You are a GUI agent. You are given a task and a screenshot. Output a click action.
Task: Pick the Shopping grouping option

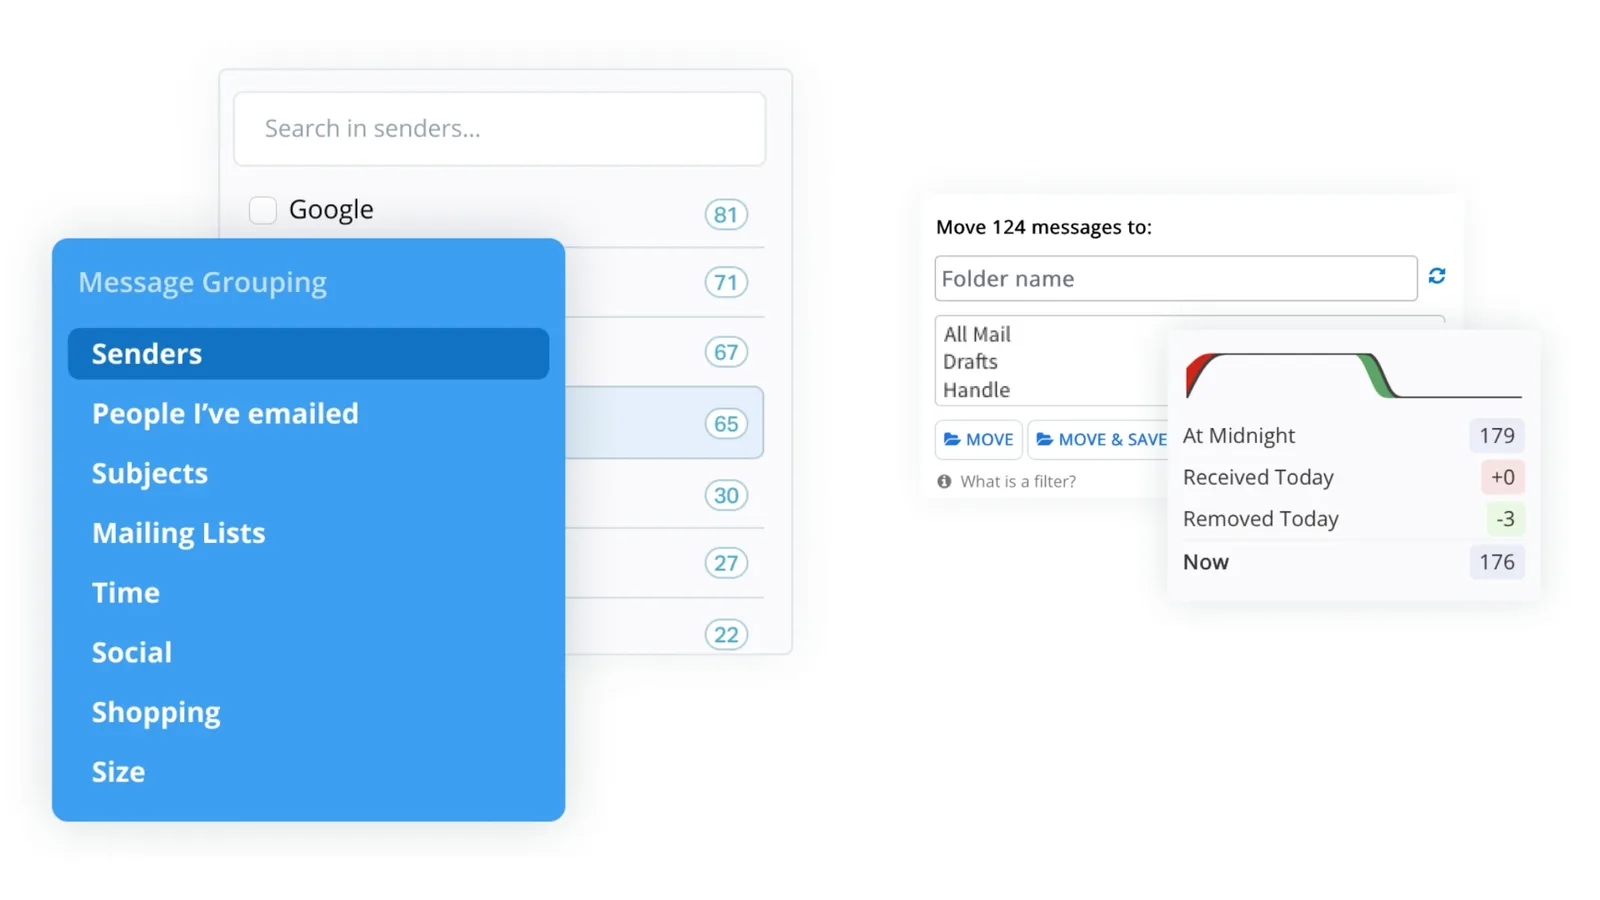click(x=156, y=712)
